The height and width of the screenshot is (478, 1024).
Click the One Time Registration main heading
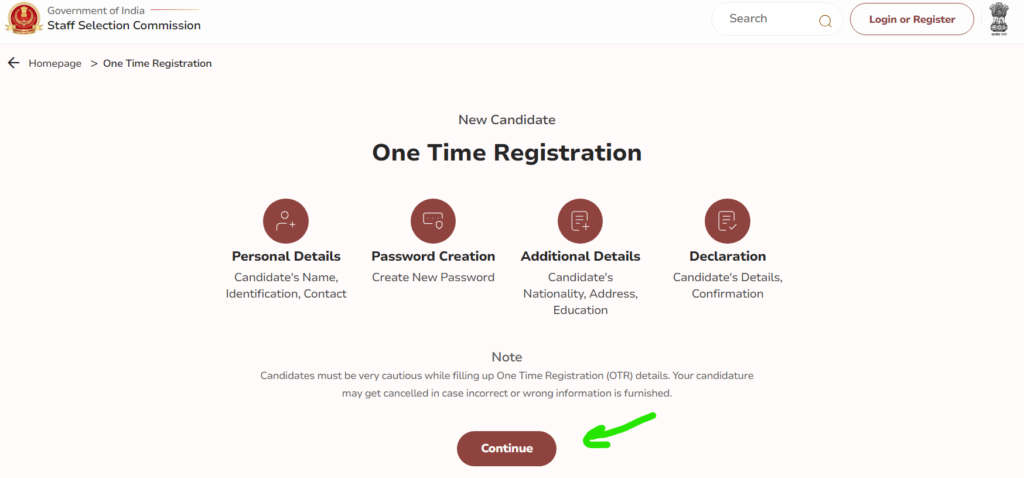(507, 152)
